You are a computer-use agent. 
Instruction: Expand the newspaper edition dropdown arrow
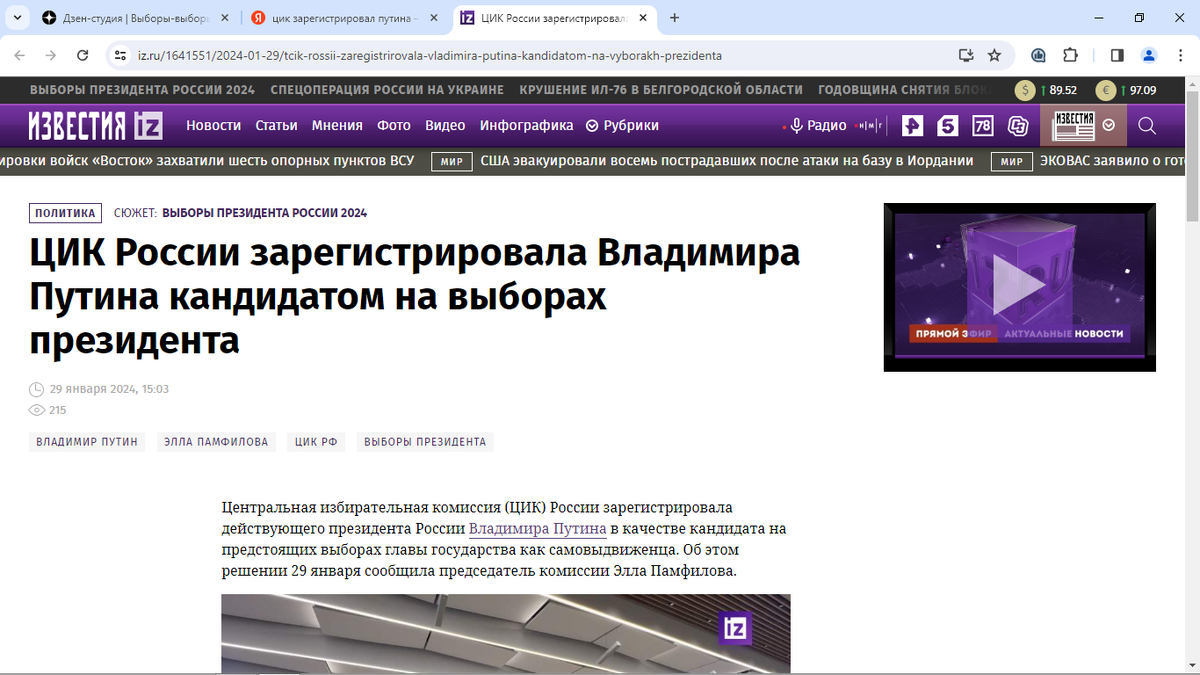(x=1109, y=125)
